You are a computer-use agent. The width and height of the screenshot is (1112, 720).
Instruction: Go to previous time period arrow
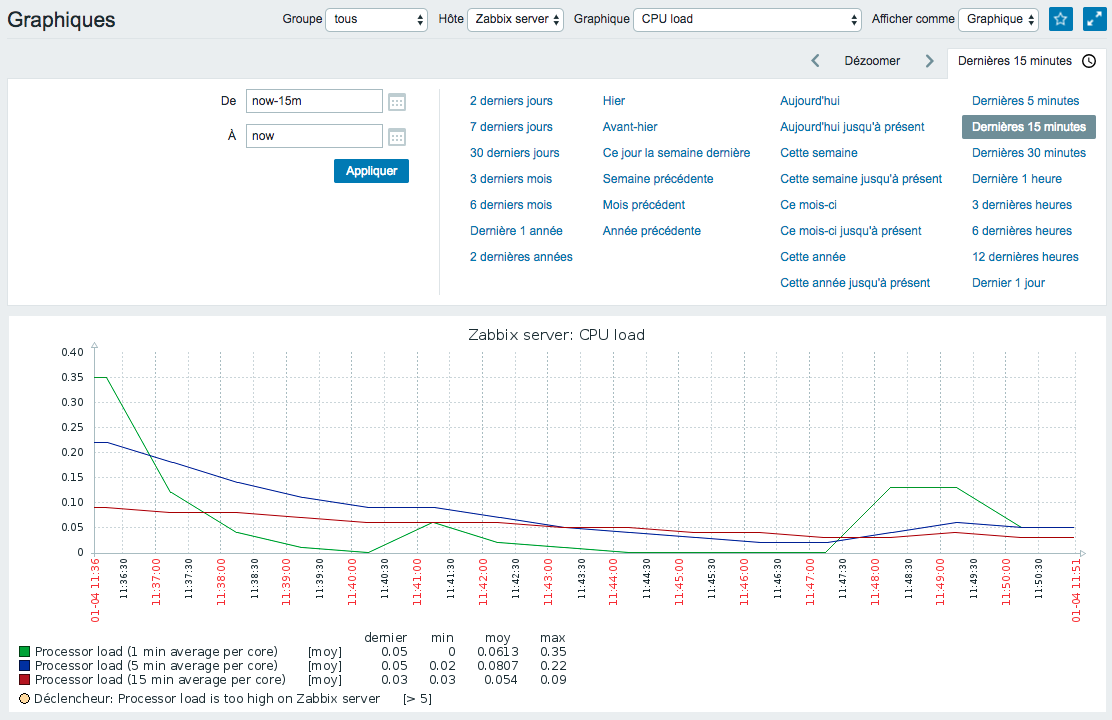click(816, 61)
